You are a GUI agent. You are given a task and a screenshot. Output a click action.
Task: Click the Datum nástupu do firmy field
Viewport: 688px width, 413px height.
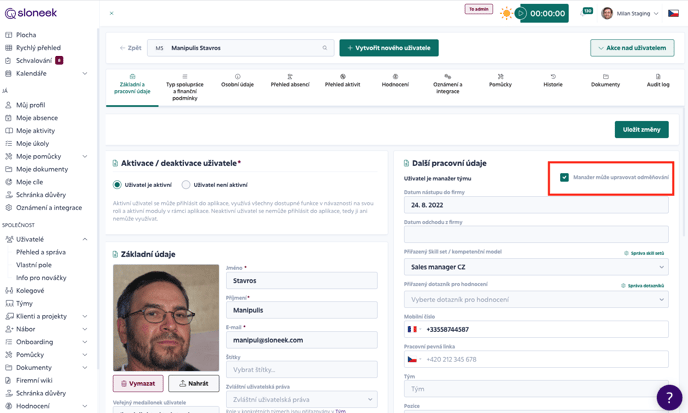click(536, 205)
